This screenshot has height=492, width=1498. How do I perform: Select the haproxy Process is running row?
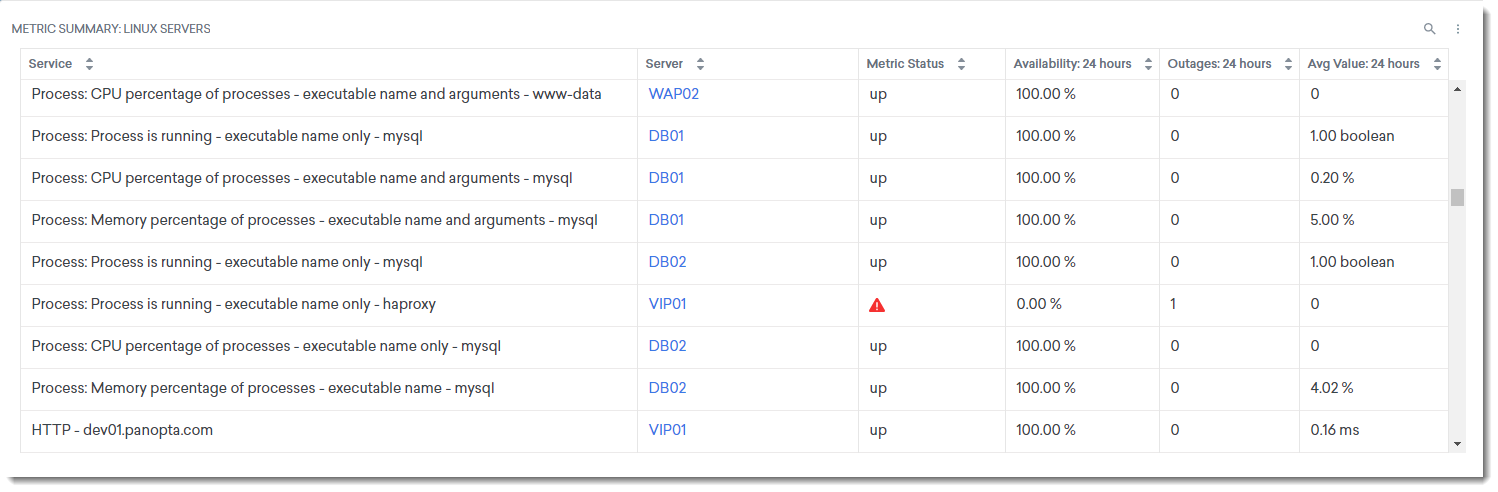pyautogui.click(x=234, y=304)
